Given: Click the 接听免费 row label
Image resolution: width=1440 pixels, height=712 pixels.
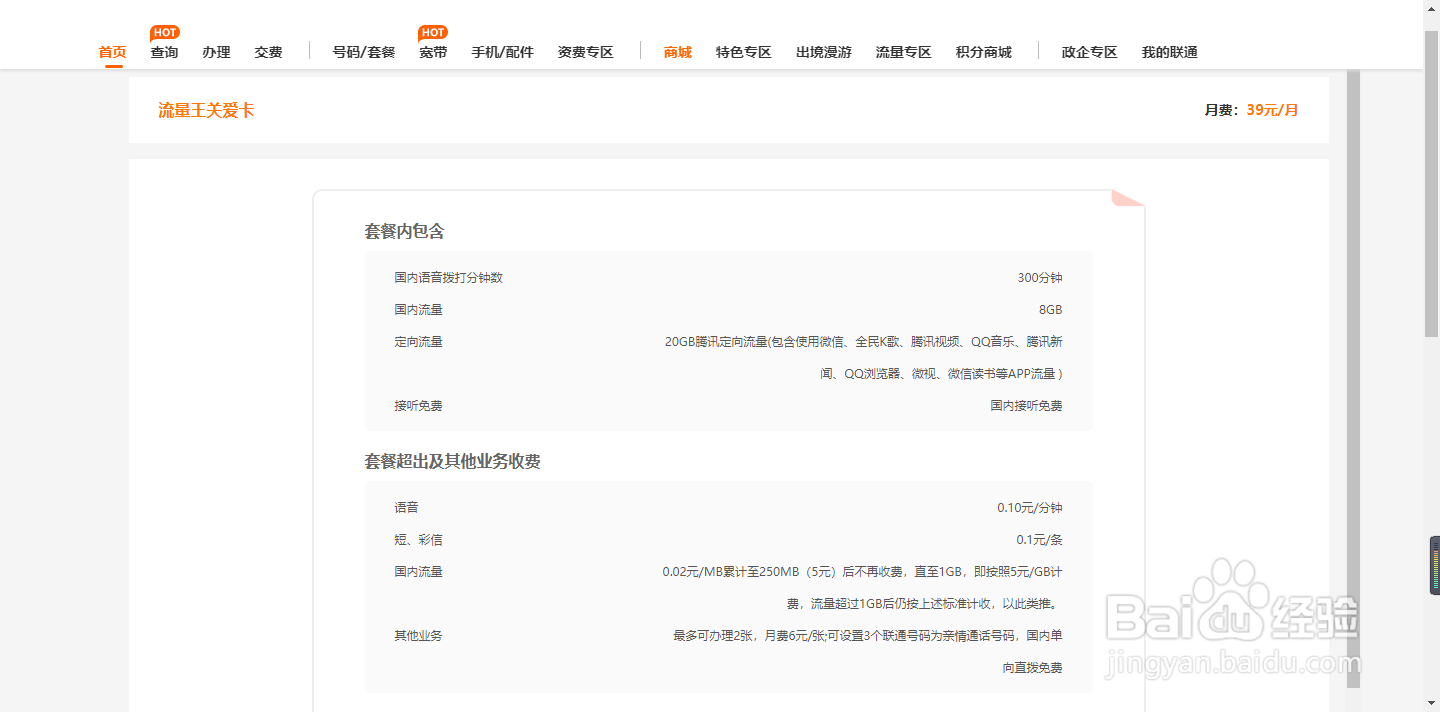Looking at the screenshot, I should point(418,406).
